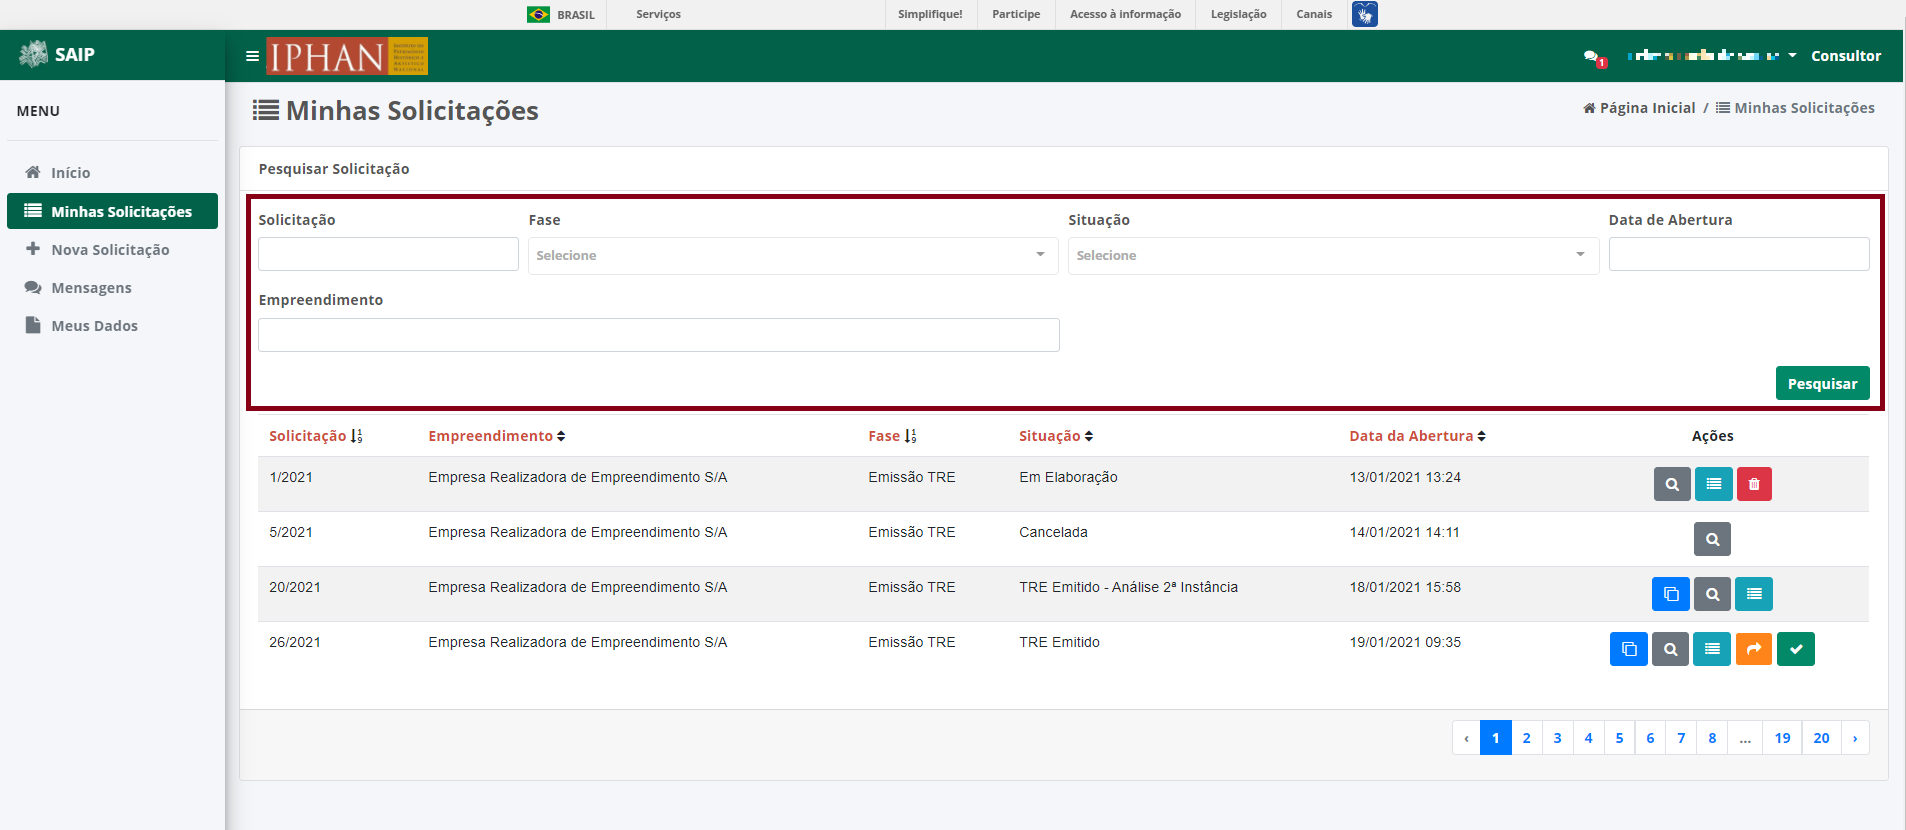Open Mensagens in sidebar menu
The width and height of the screenshot is (1906, 830).
112,288
